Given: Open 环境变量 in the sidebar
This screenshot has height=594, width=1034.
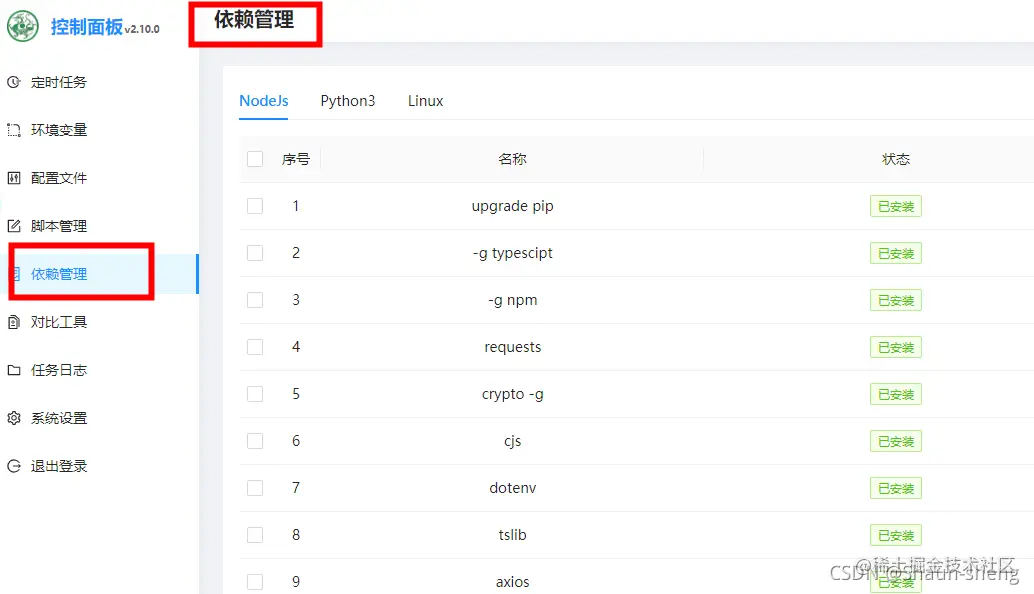Looking at the screenshot, I should pyautogui.click(x=59, y=131).
